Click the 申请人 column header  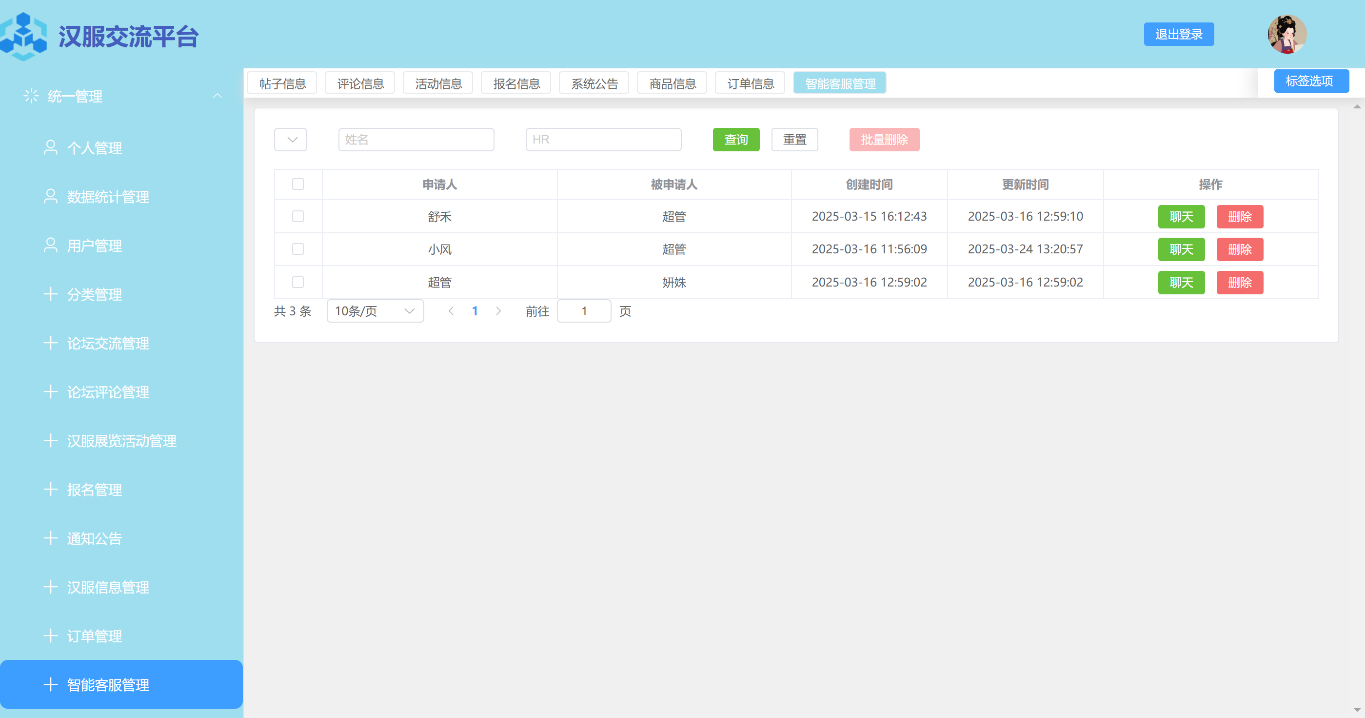(440, 185)
